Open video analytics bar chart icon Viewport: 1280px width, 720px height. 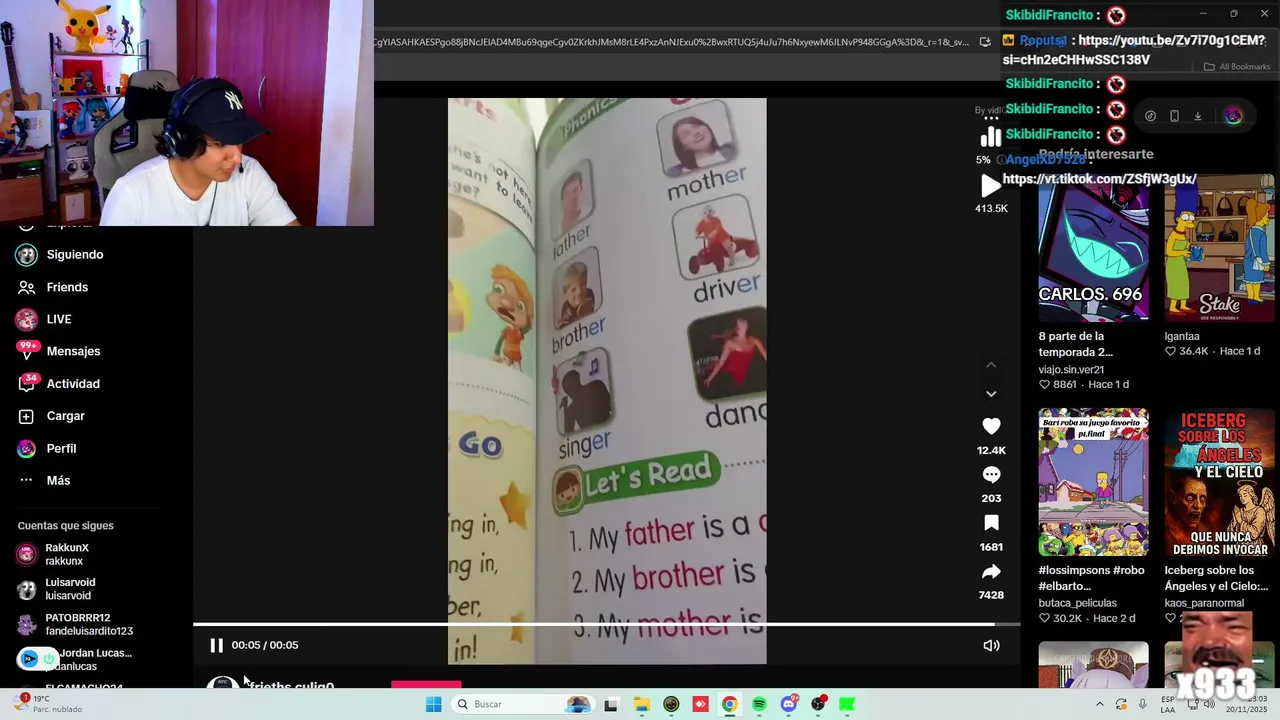pos(991,138)
